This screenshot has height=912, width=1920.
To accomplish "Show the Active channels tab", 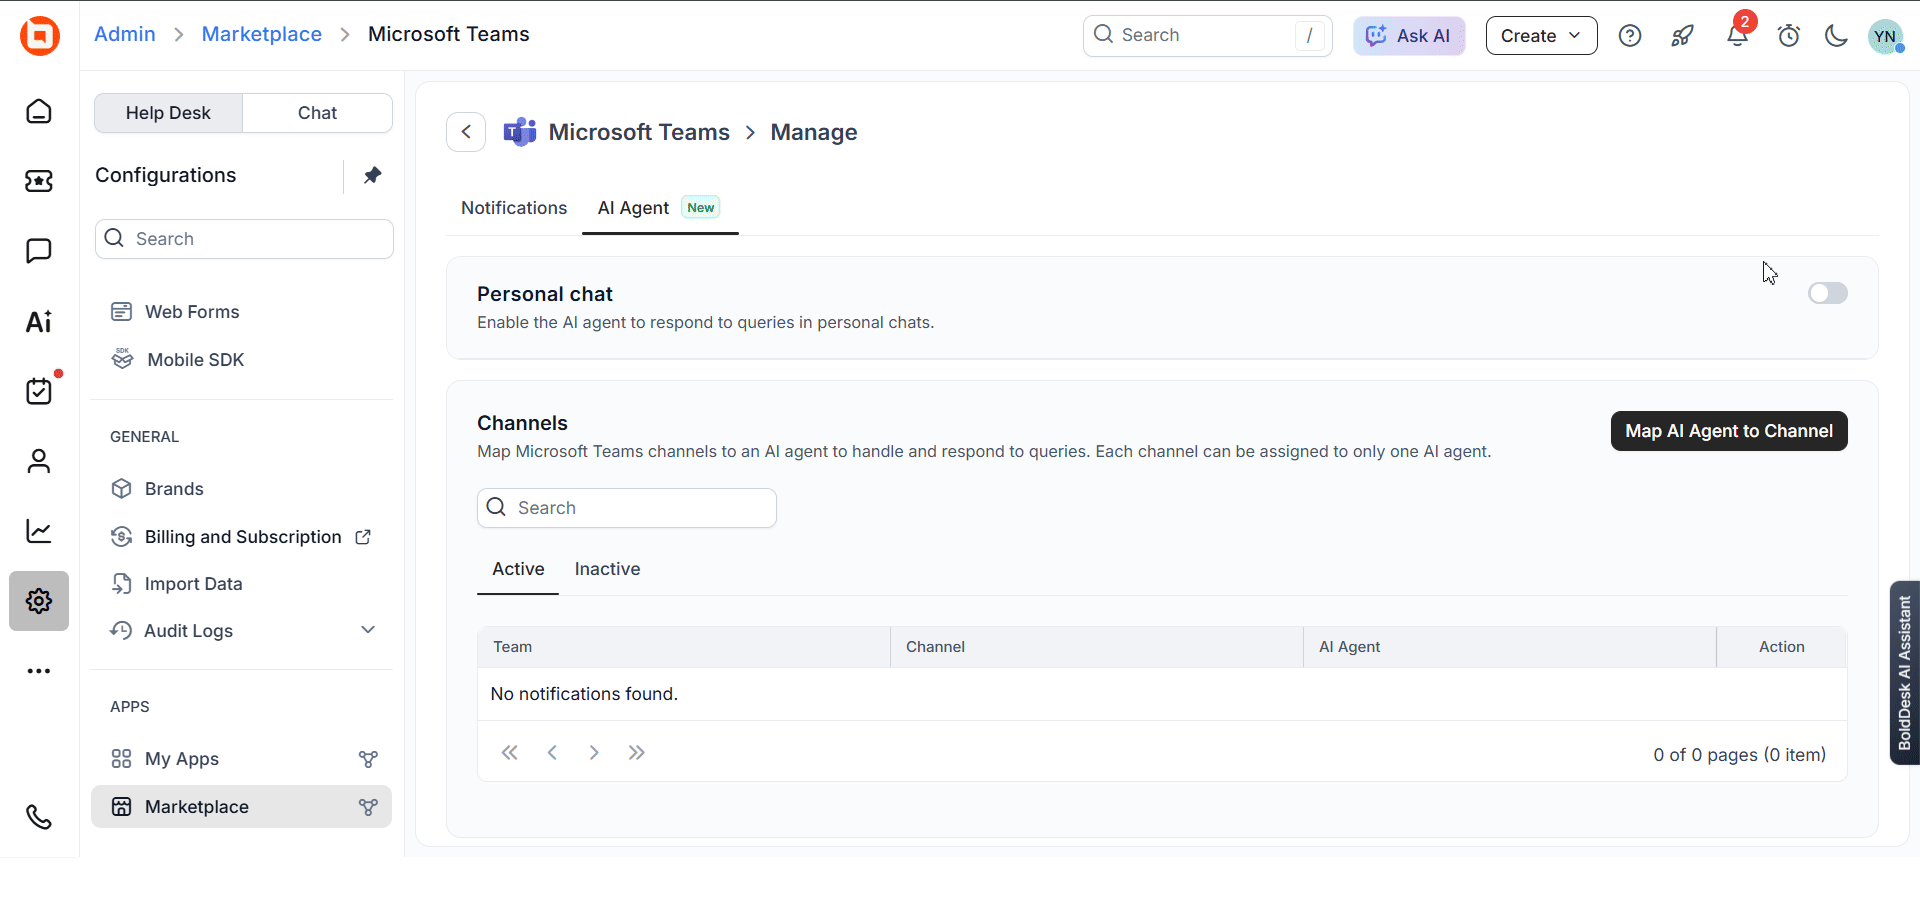I will click(518, 569).
